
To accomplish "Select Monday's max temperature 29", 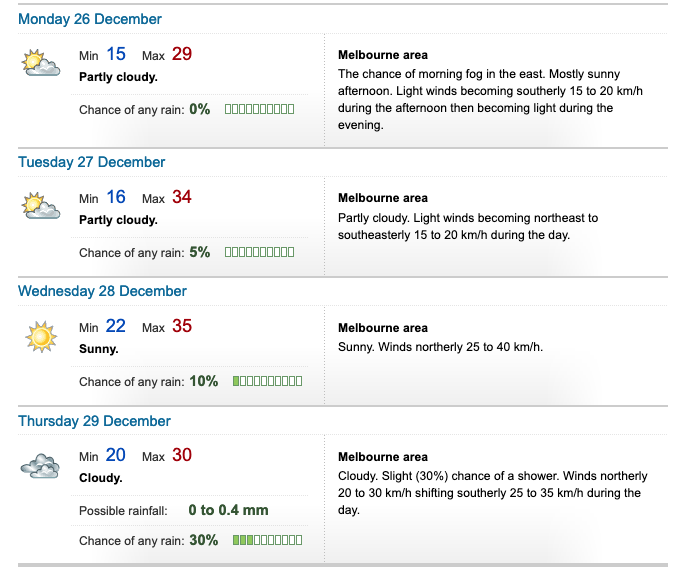I will tap(182, 54).
